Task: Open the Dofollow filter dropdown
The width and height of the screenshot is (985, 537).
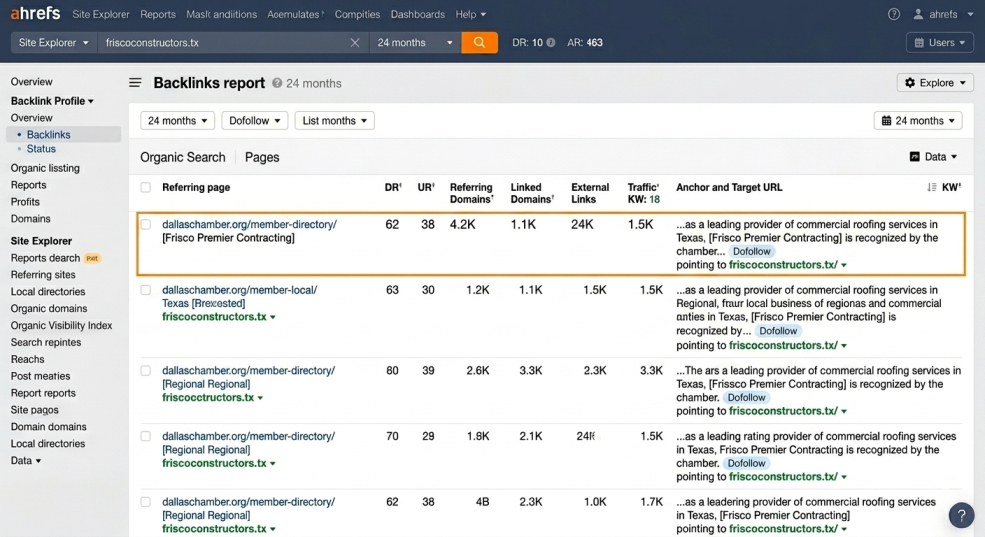Action: (x=254, y=121)
